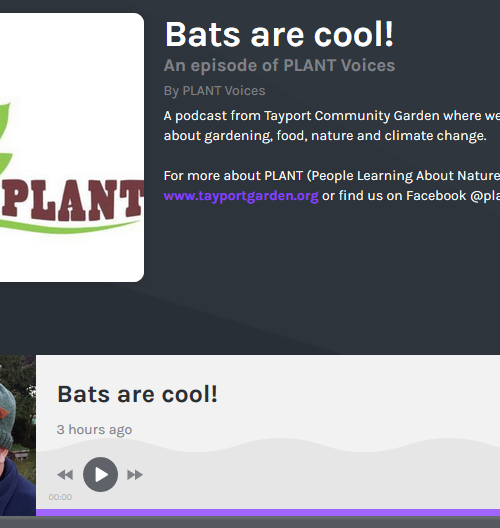The width and height of the screenshot is (500, 528).
Task: Open the PLANT logo podcast artwork
Action: pyautogui.click(x=72, y=147)
